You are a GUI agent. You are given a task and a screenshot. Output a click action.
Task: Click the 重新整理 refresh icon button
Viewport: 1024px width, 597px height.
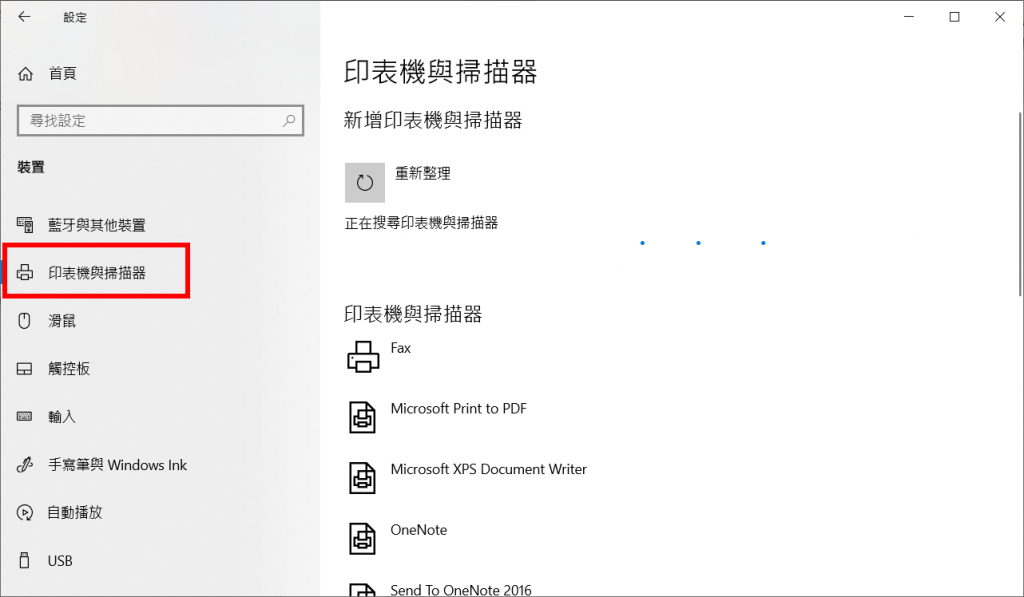[x=364, y=183]
